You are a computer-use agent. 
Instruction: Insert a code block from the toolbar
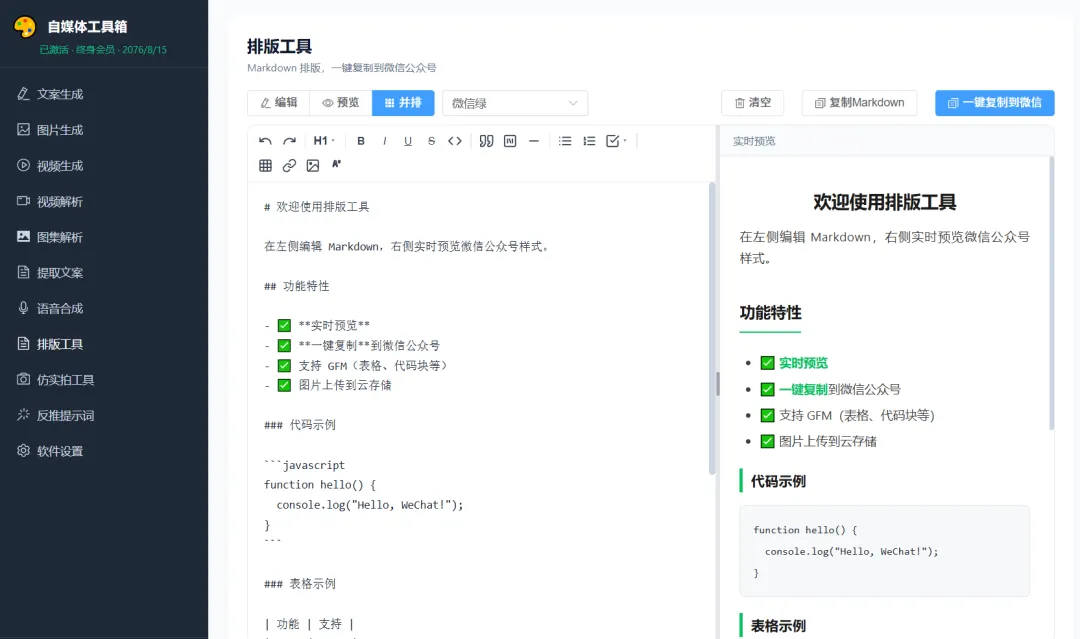(x=510, y=141)
